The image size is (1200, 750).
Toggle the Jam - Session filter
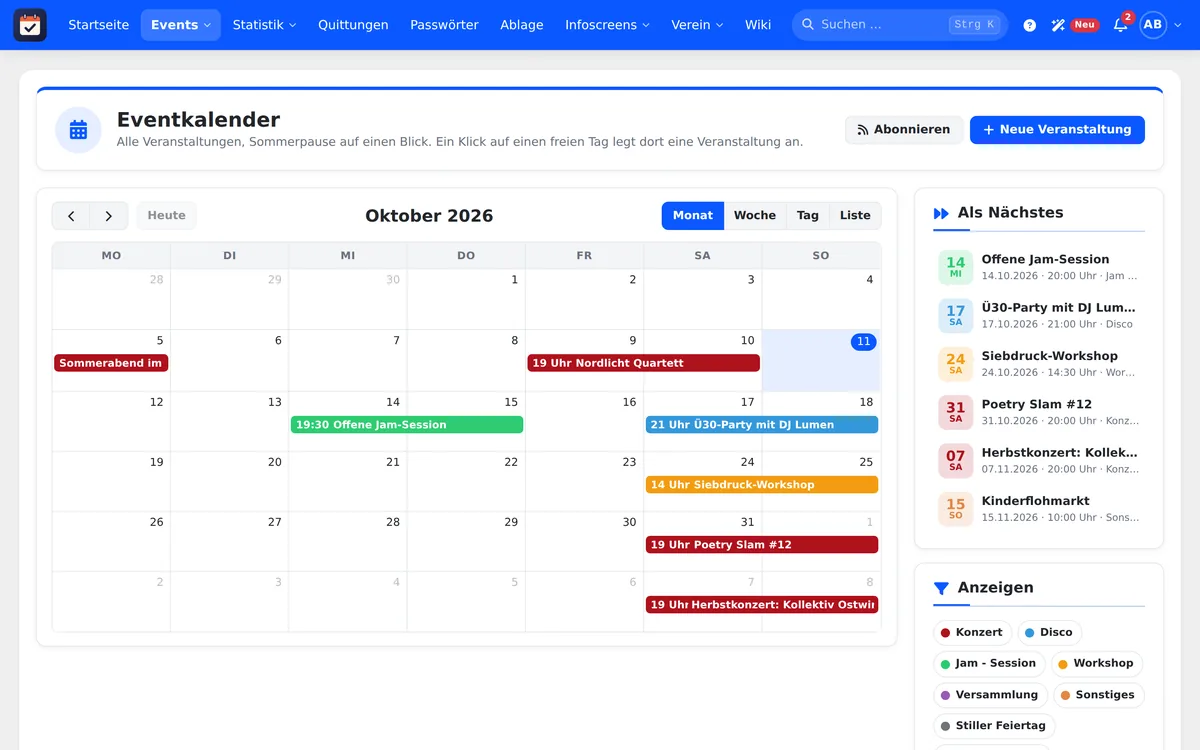(x=989, y=664)
